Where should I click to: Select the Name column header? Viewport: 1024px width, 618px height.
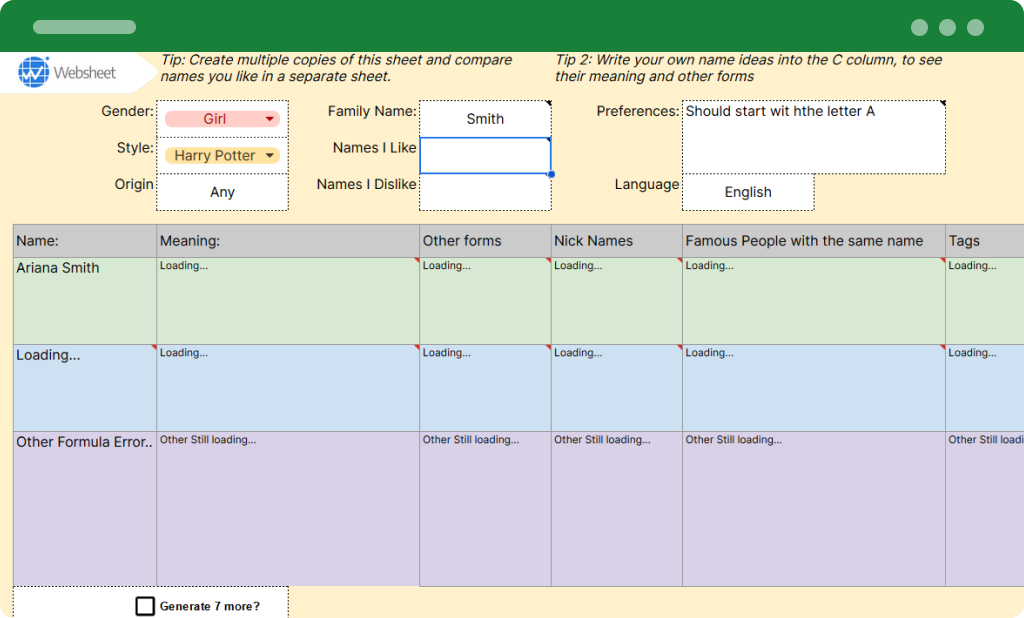coord(84,240)
